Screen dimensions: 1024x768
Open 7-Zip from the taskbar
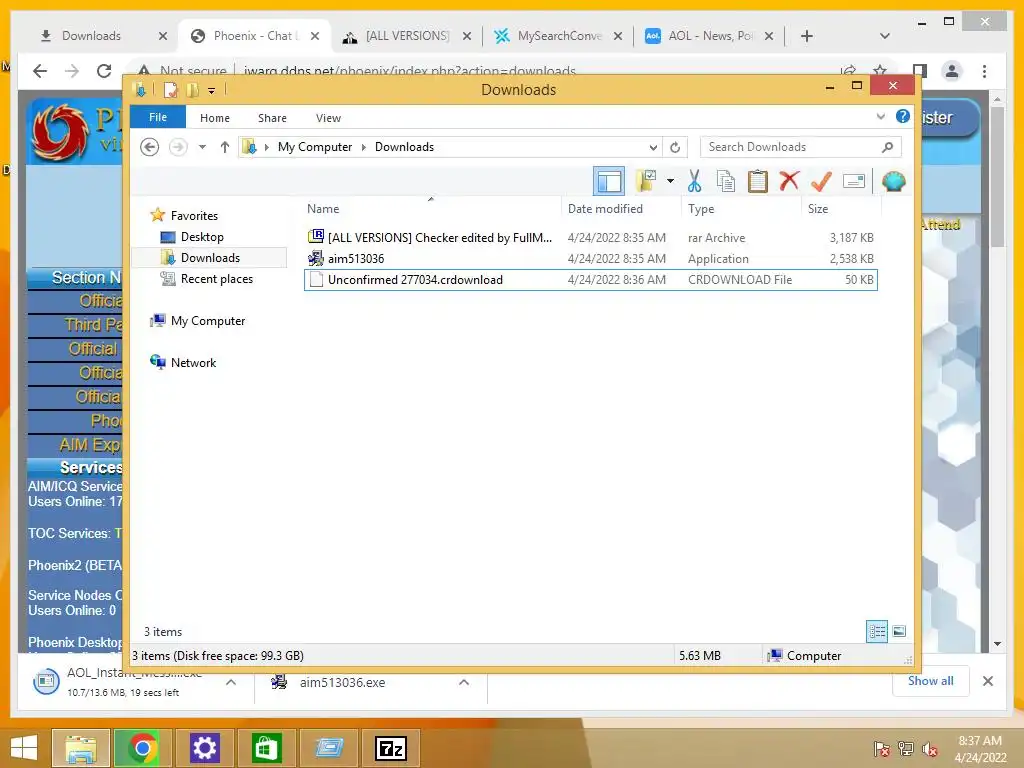click(391, 748)
